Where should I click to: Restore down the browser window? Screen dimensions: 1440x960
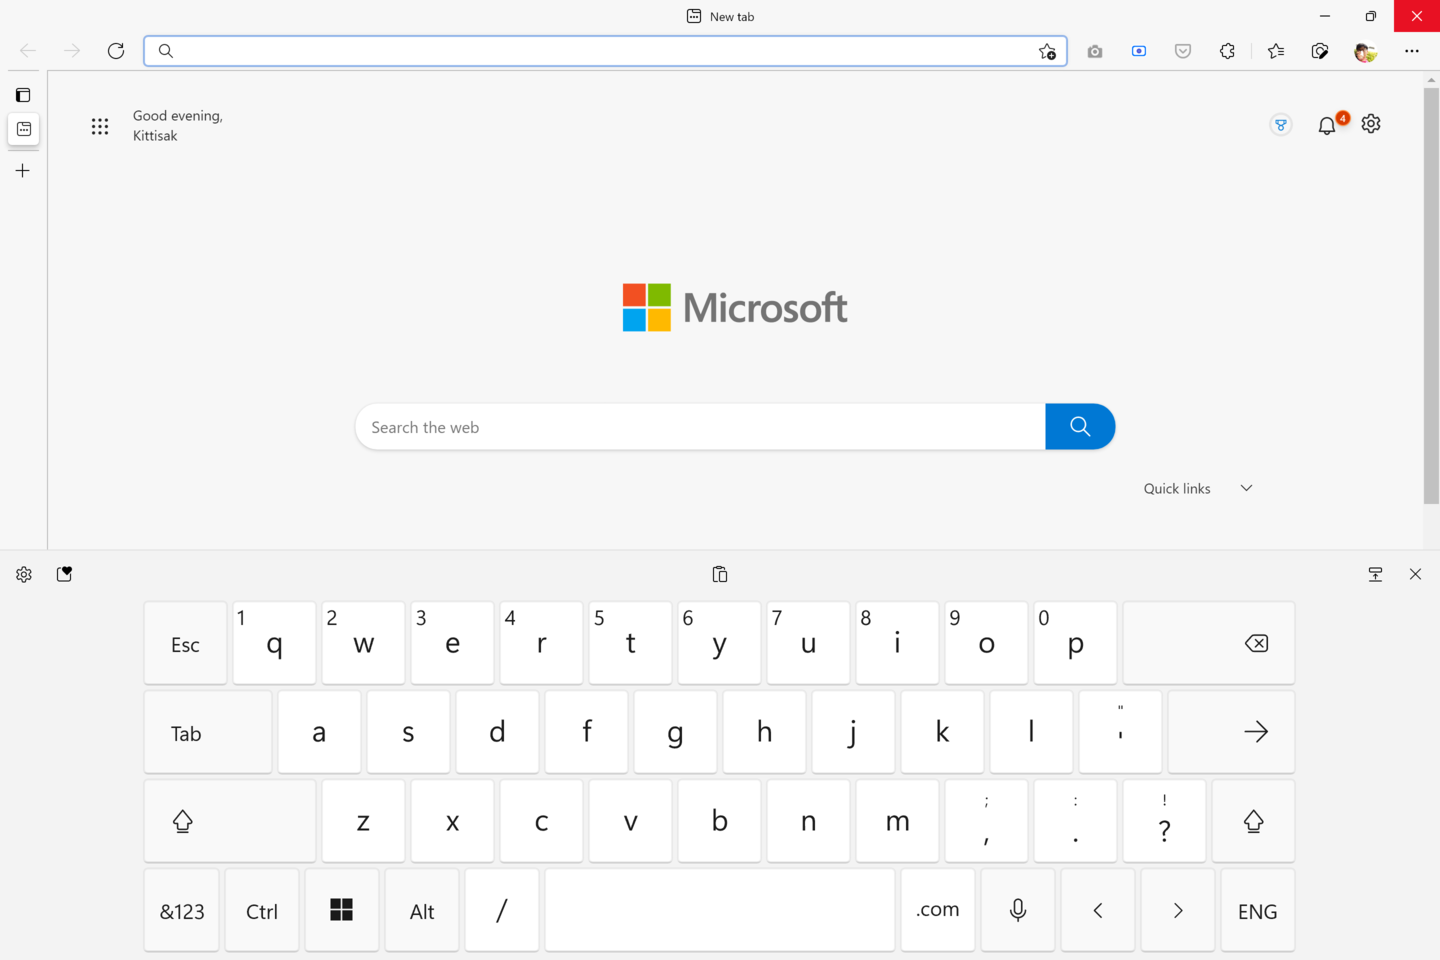(1371, 16)
